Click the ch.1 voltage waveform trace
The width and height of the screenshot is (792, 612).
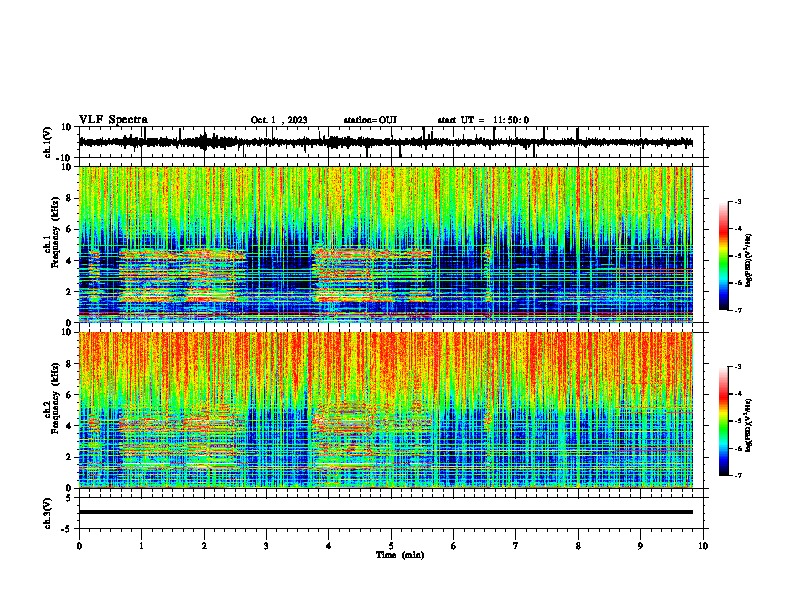tap(385, 143)
